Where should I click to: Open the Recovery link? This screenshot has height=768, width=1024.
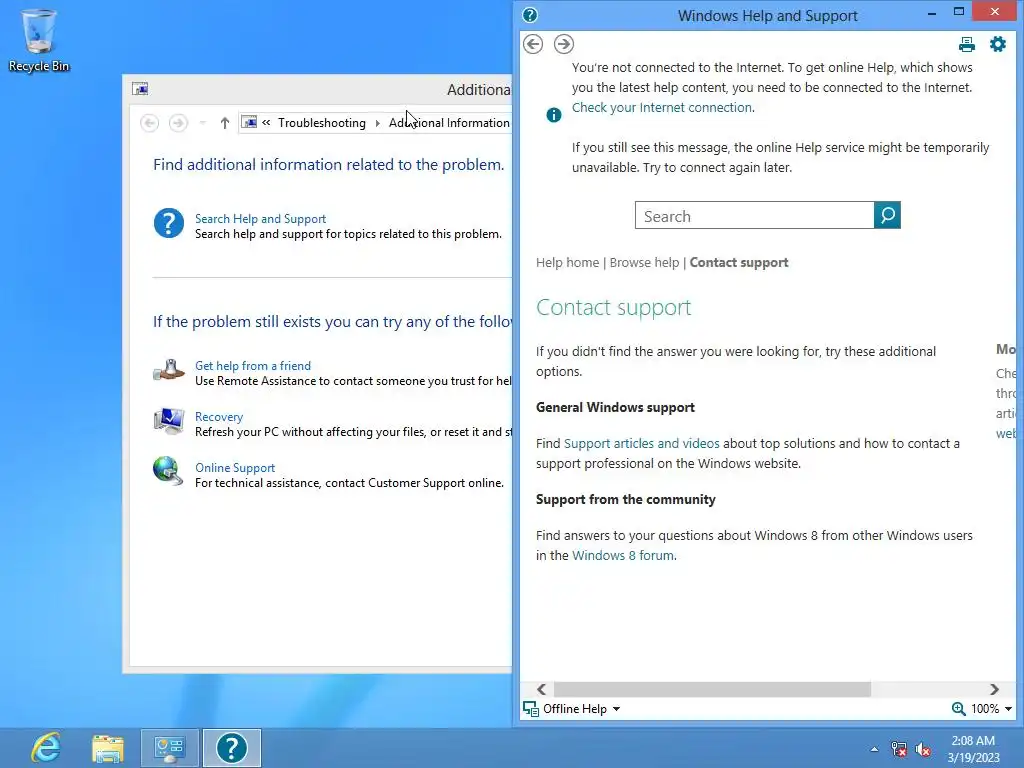(219, 417)
